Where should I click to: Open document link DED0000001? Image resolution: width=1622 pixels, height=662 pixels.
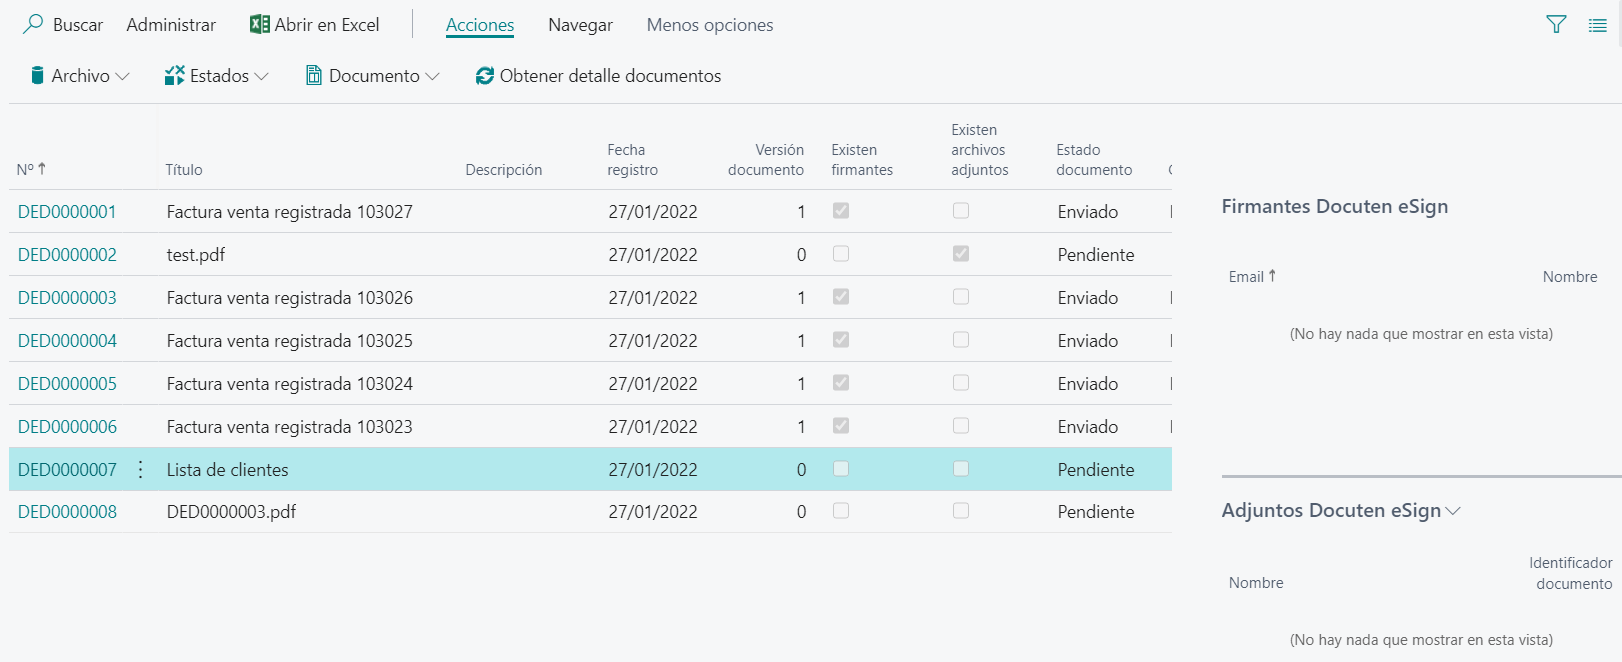point(67,212)
